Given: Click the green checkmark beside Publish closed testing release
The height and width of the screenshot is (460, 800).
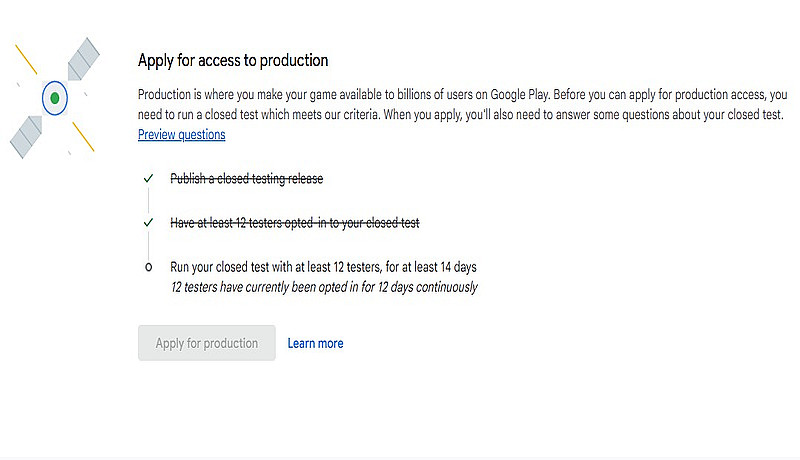Looking at the screenshot, I should tap(148, 178).
